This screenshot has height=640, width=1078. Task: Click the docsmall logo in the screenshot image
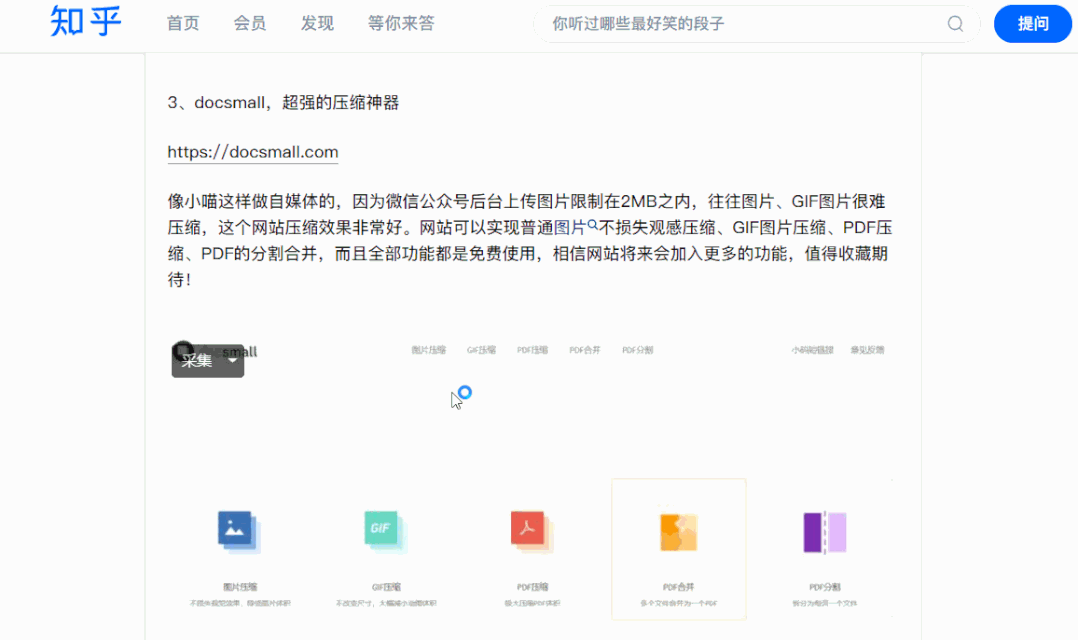coord(214,351)
